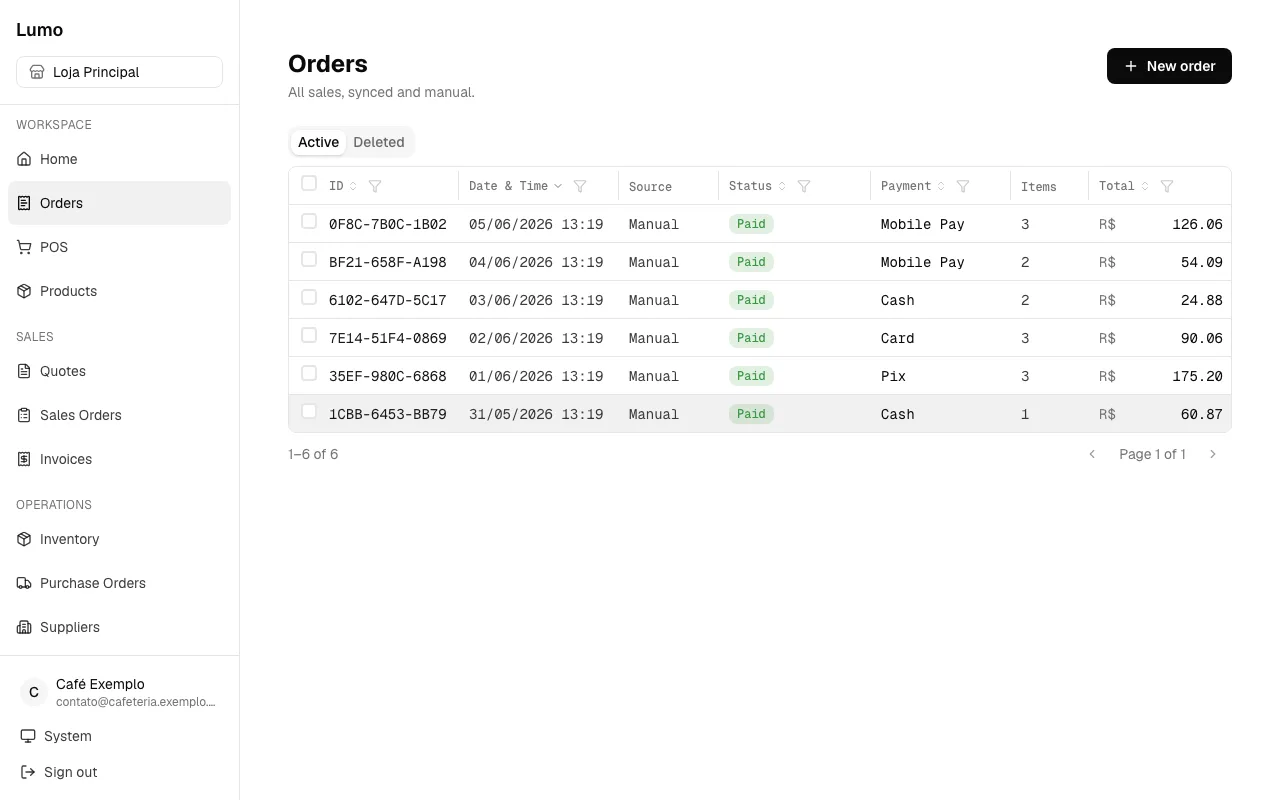The height and width of the screenshot is (800, 1280).
Task: Open the Total column filter funnel
Action: point(1167,186)
